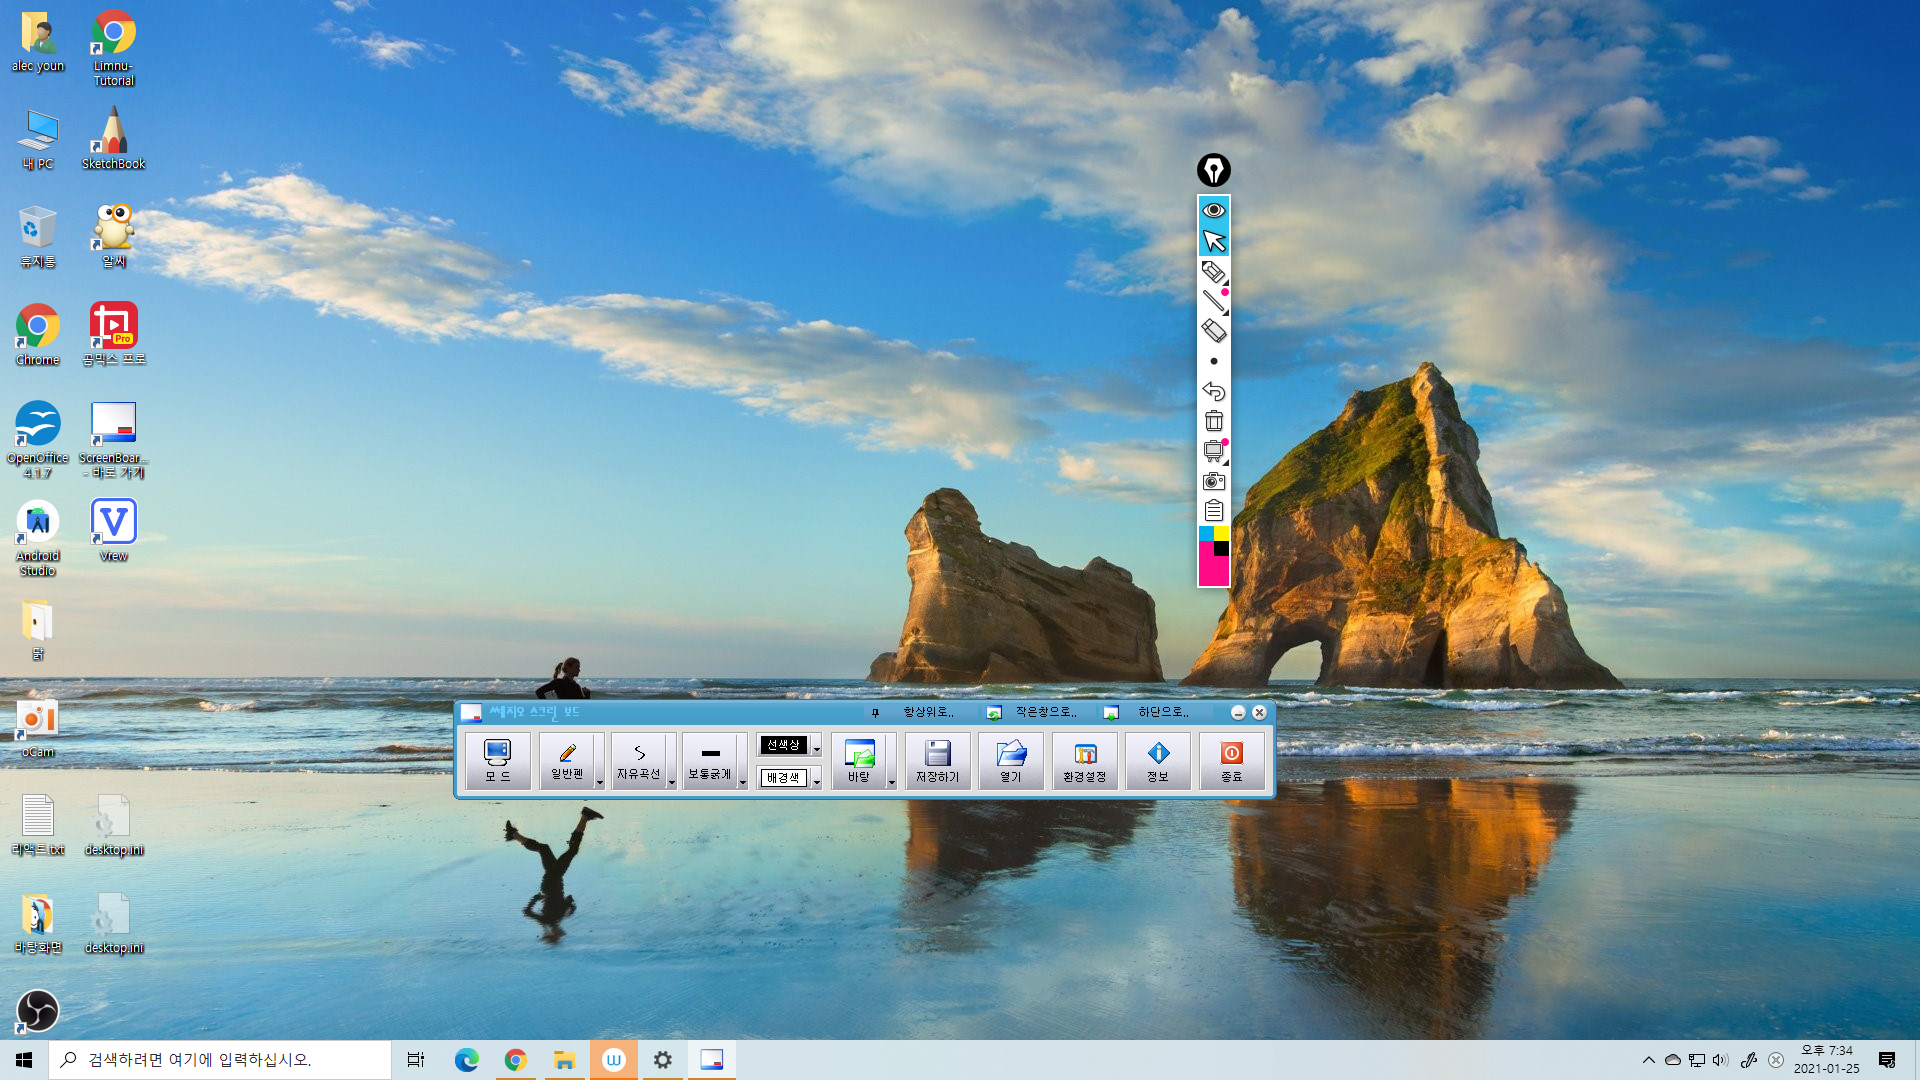Toggle the always-on-top pin (항상위로)
Viewport: 1920px width, 1080px height.
pos(915,712)
